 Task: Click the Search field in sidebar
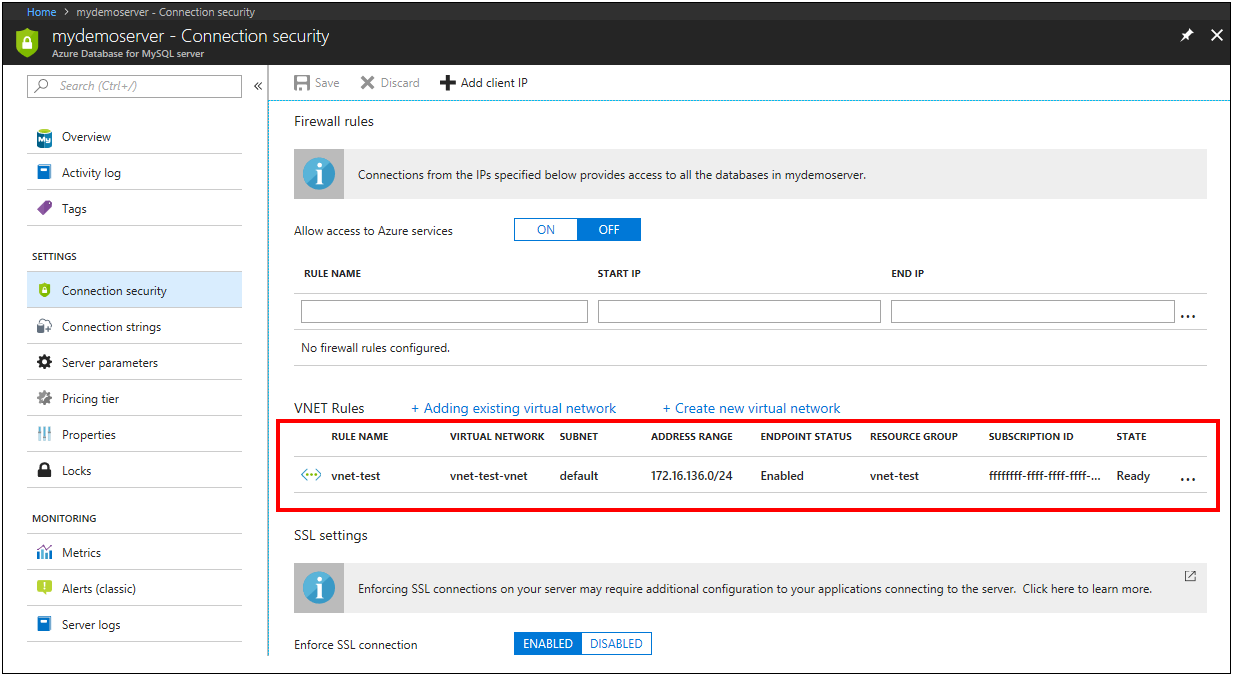pyautogui.click(x=134, y=86)
